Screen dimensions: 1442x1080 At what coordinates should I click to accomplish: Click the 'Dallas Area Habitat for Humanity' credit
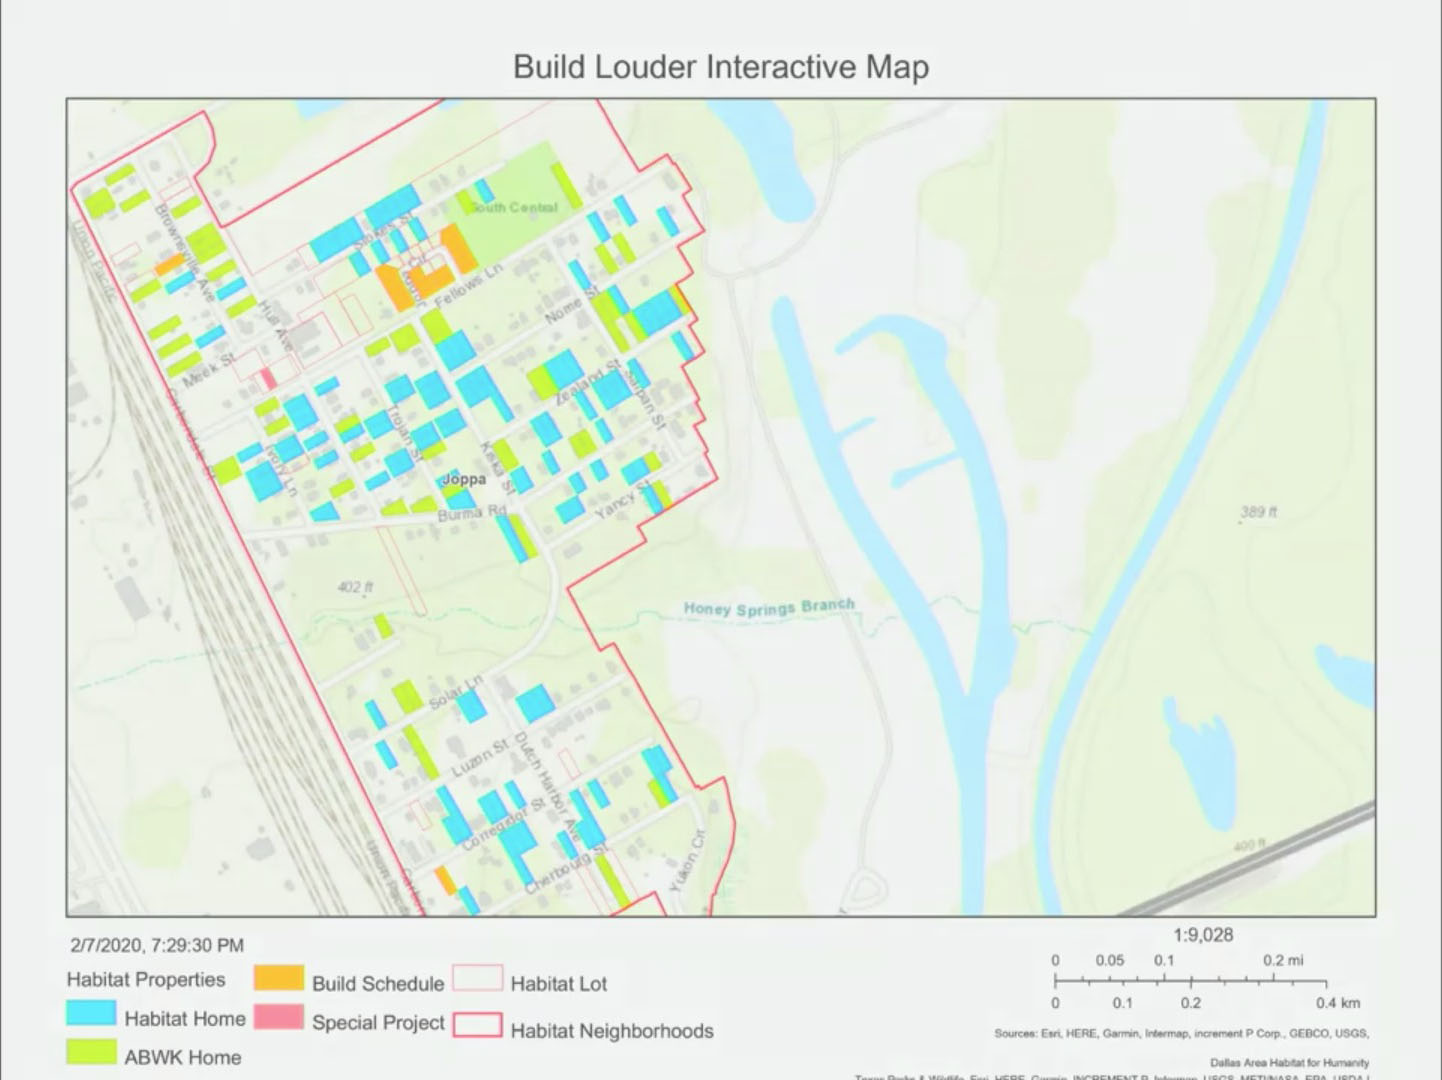(1289, 1062)
